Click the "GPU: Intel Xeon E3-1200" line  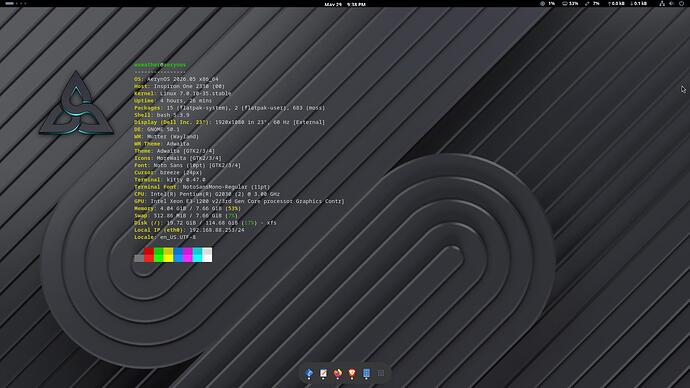[x=239, y=201]
